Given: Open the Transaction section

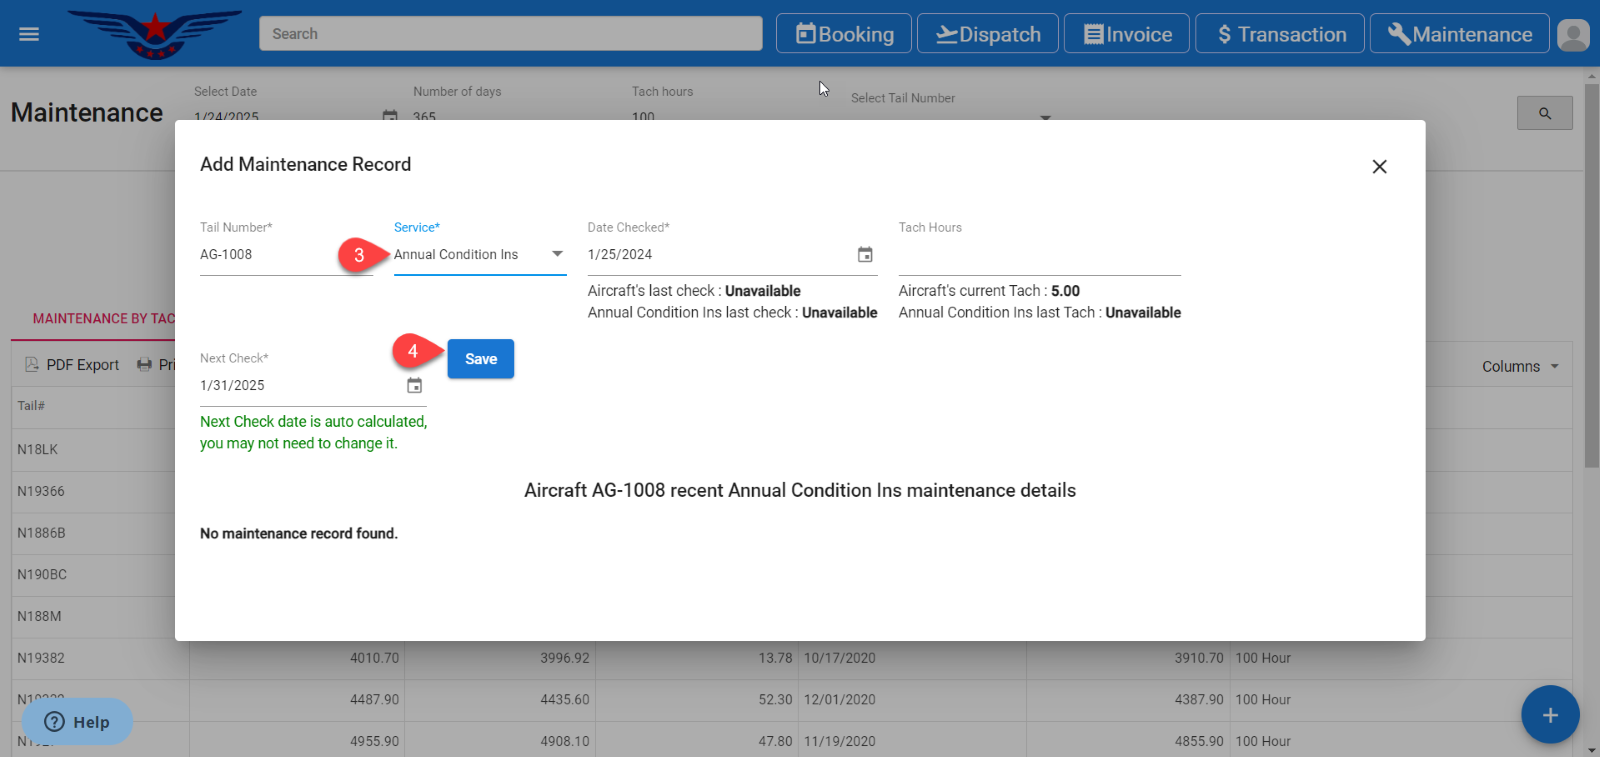Looking at the screenshot, I should [x=1280, y=34].
